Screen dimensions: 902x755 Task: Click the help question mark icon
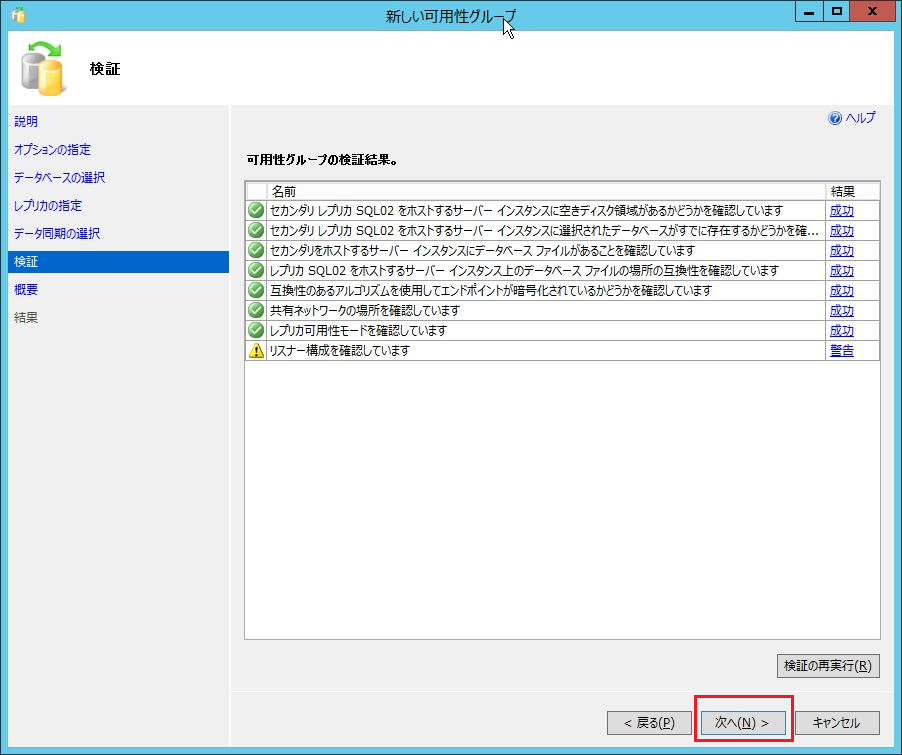point(835,118)
